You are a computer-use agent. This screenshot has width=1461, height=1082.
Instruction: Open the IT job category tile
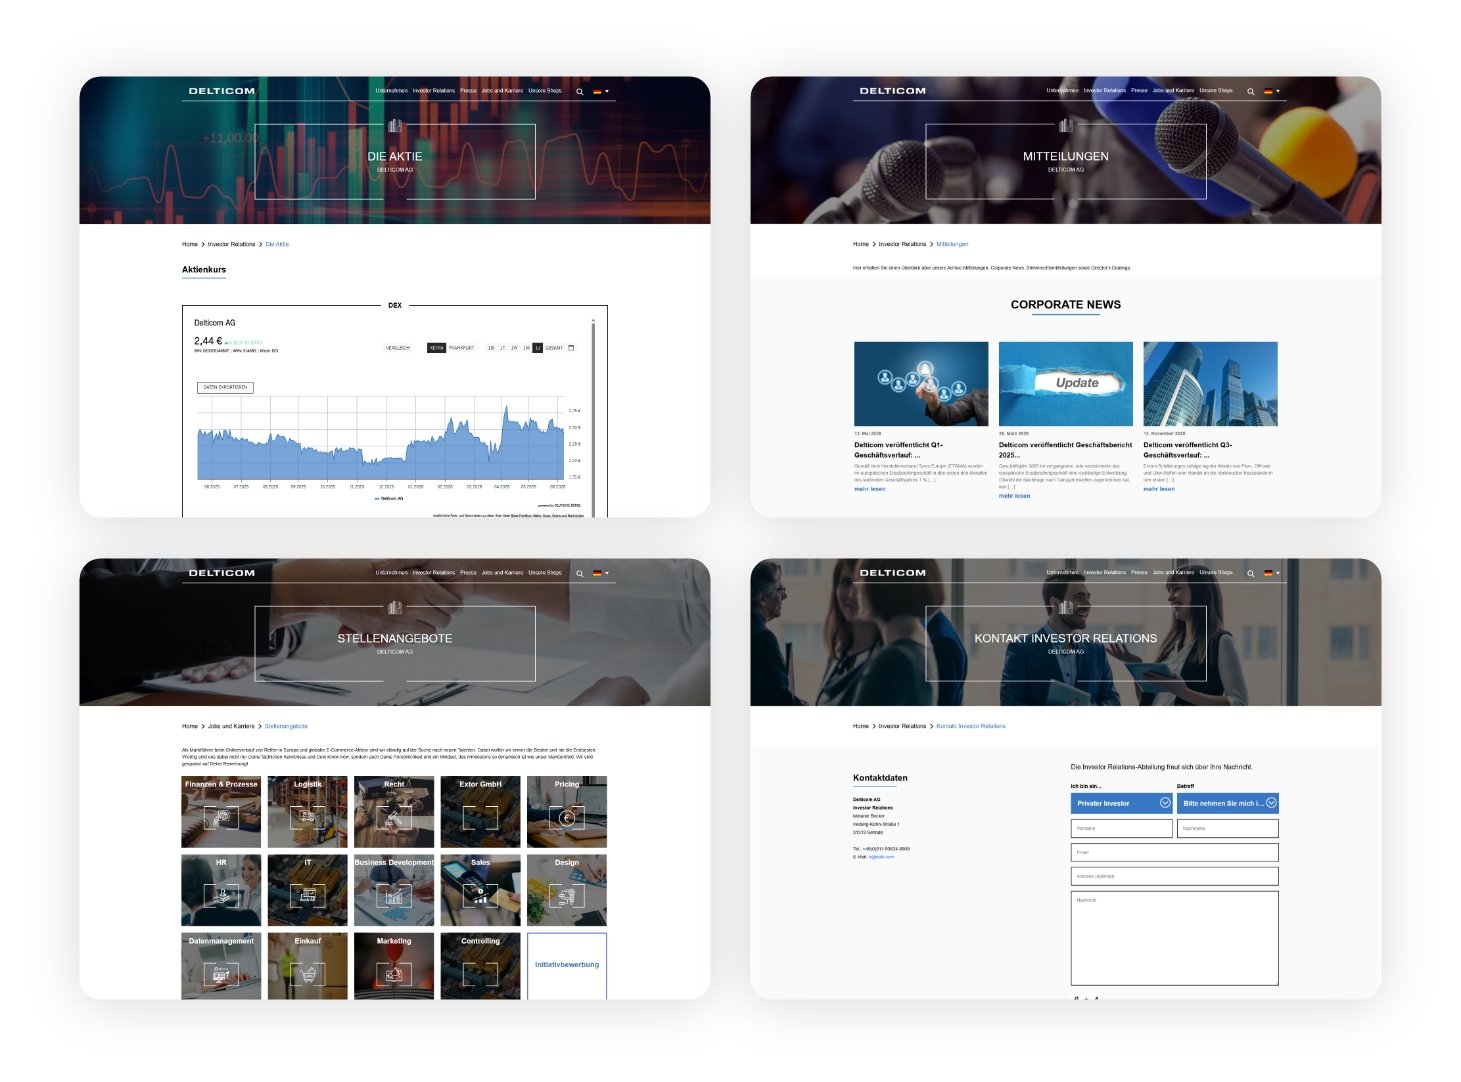308,890
